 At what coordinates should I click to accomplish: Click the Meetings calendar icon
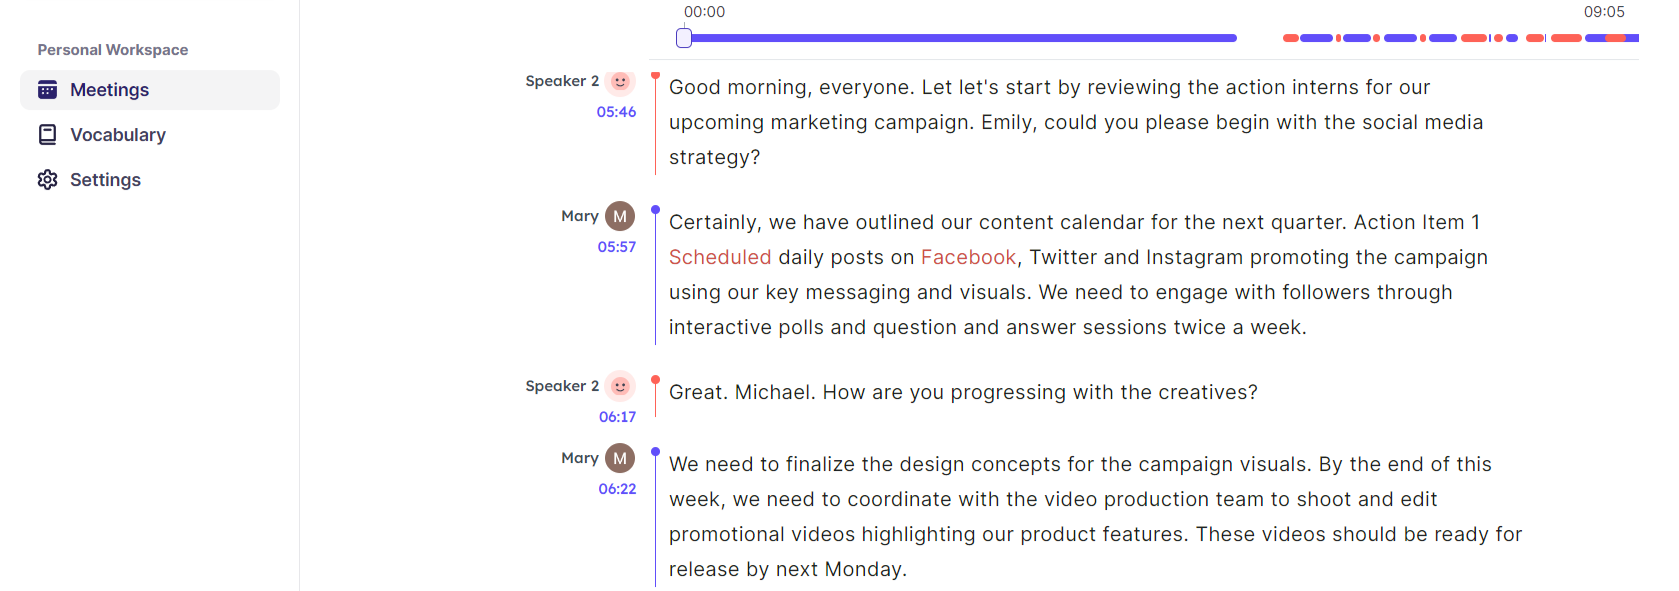(47, 90)
